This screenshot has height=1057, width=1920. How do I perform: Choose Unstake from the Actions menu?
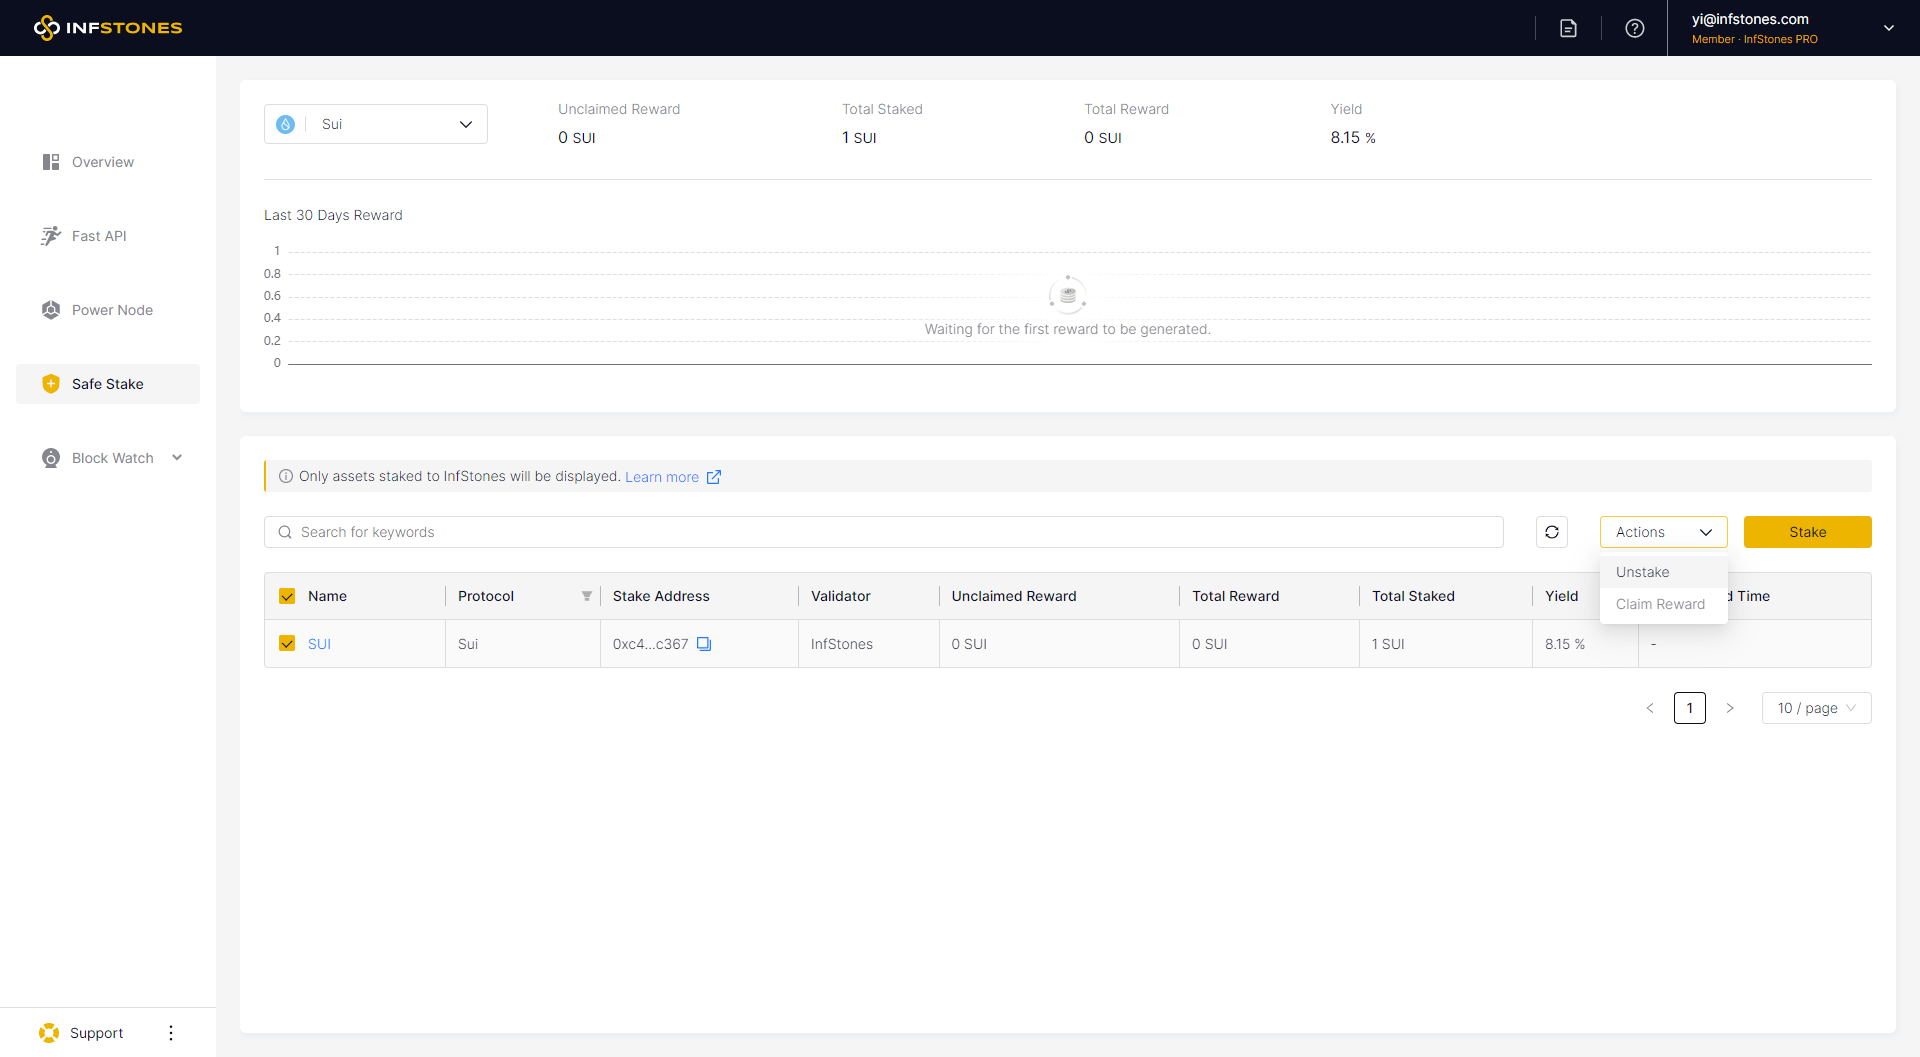pyautogui.click(x=1664, y=572)
